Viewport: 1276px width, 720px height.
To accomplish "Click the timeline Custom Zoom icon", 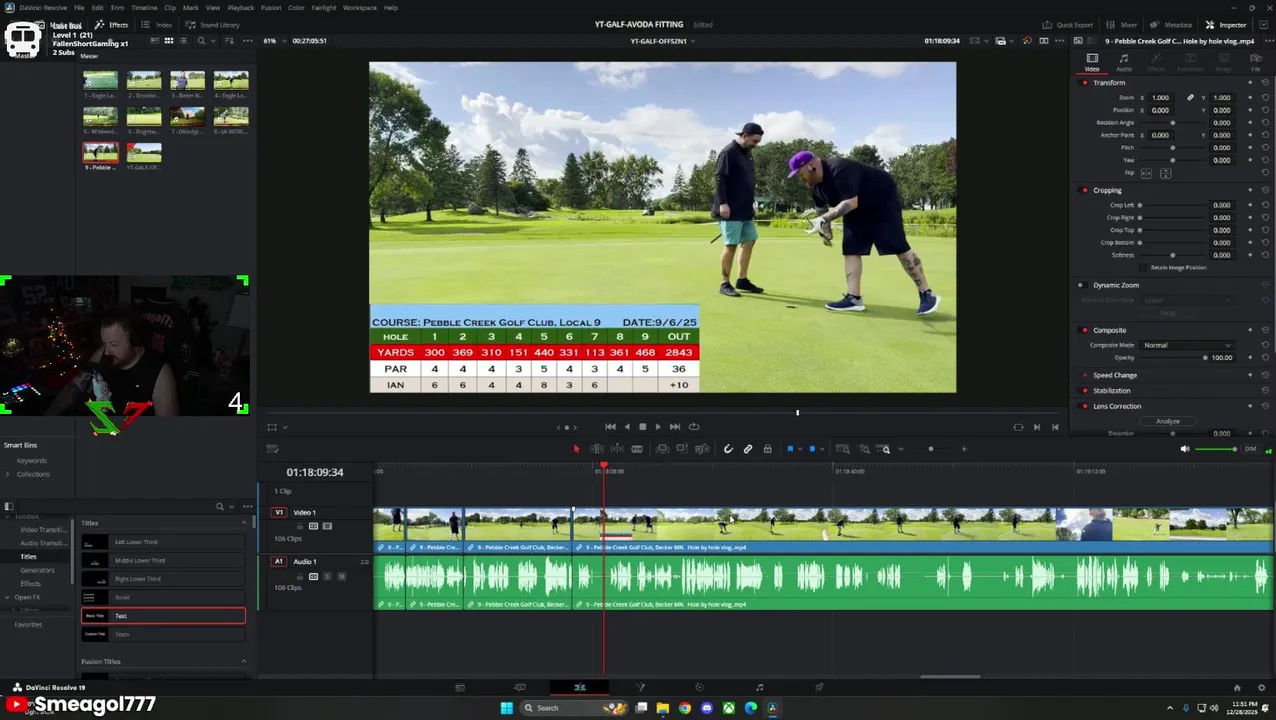I will (x=885, y=449).
